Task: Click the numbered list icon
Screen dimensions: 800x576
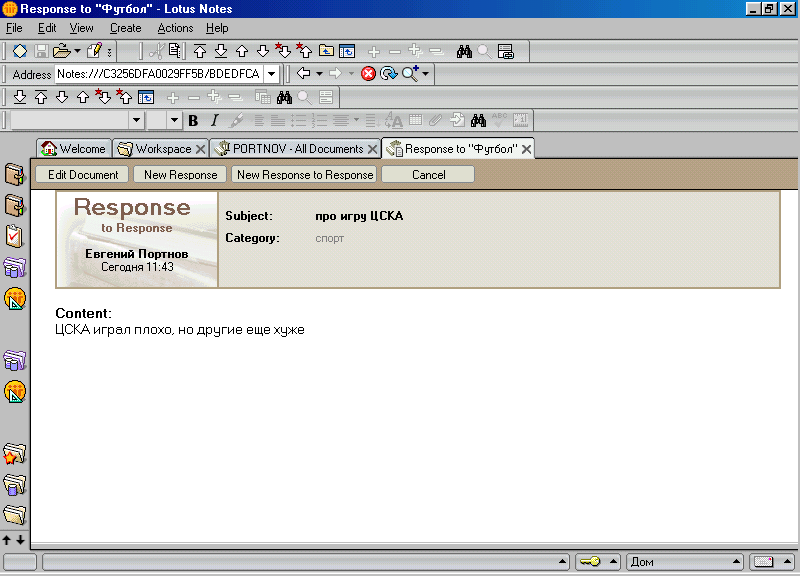Action: tap(319, 120)
